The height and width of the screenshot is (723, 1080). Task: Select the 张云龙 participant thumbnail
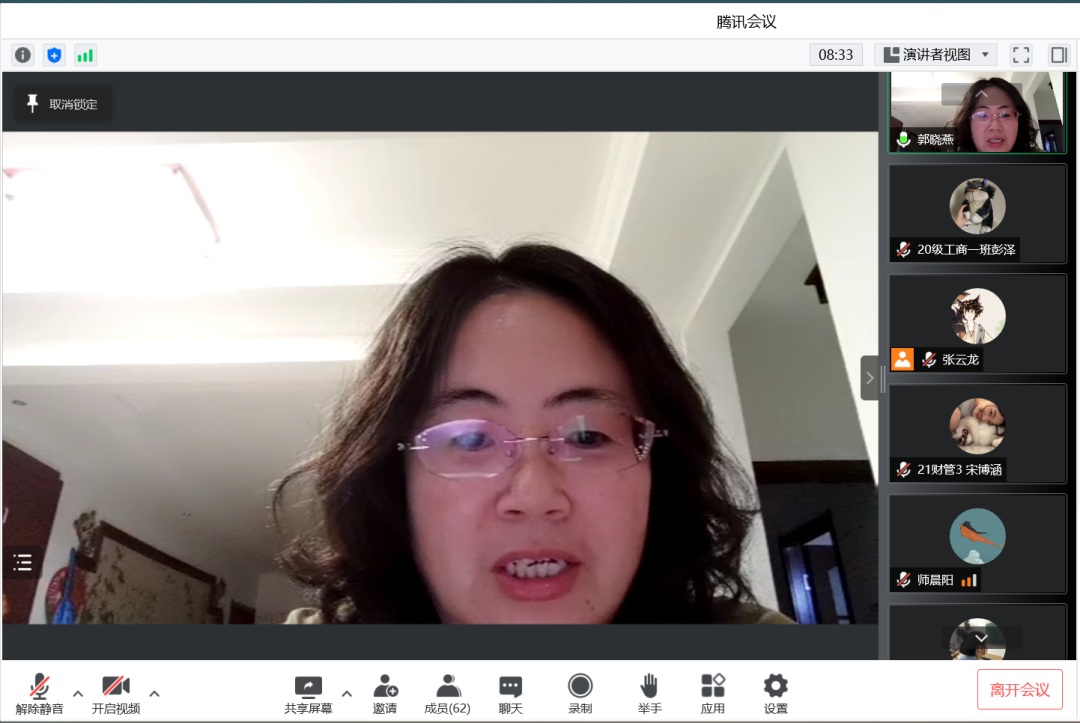pos(977,323)
